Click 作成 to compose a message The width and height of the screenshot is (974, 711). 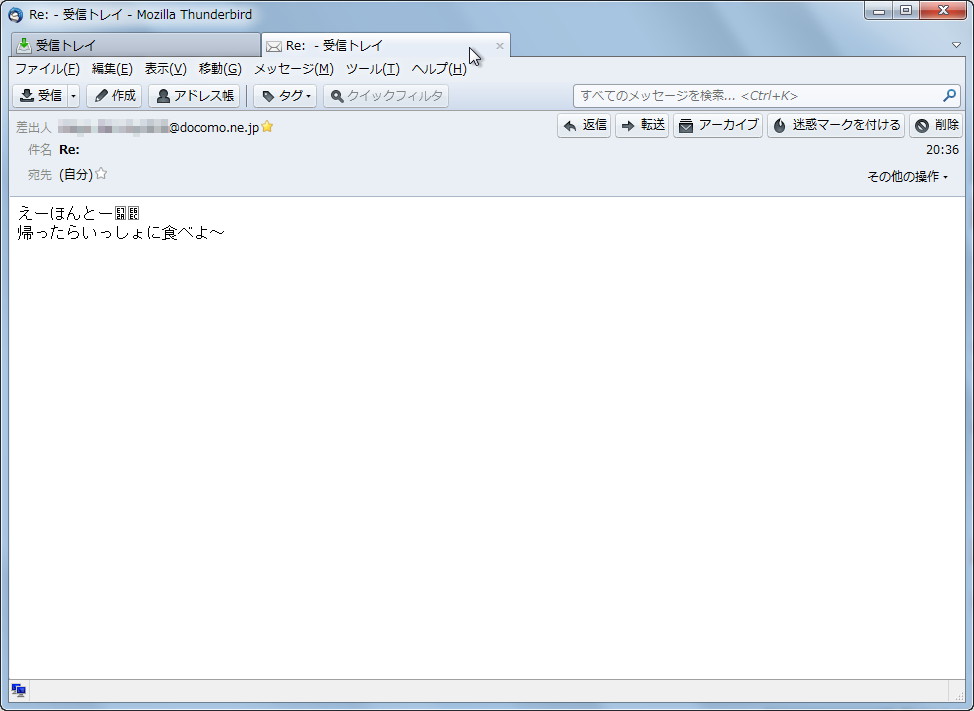click(x=115, y=96)
